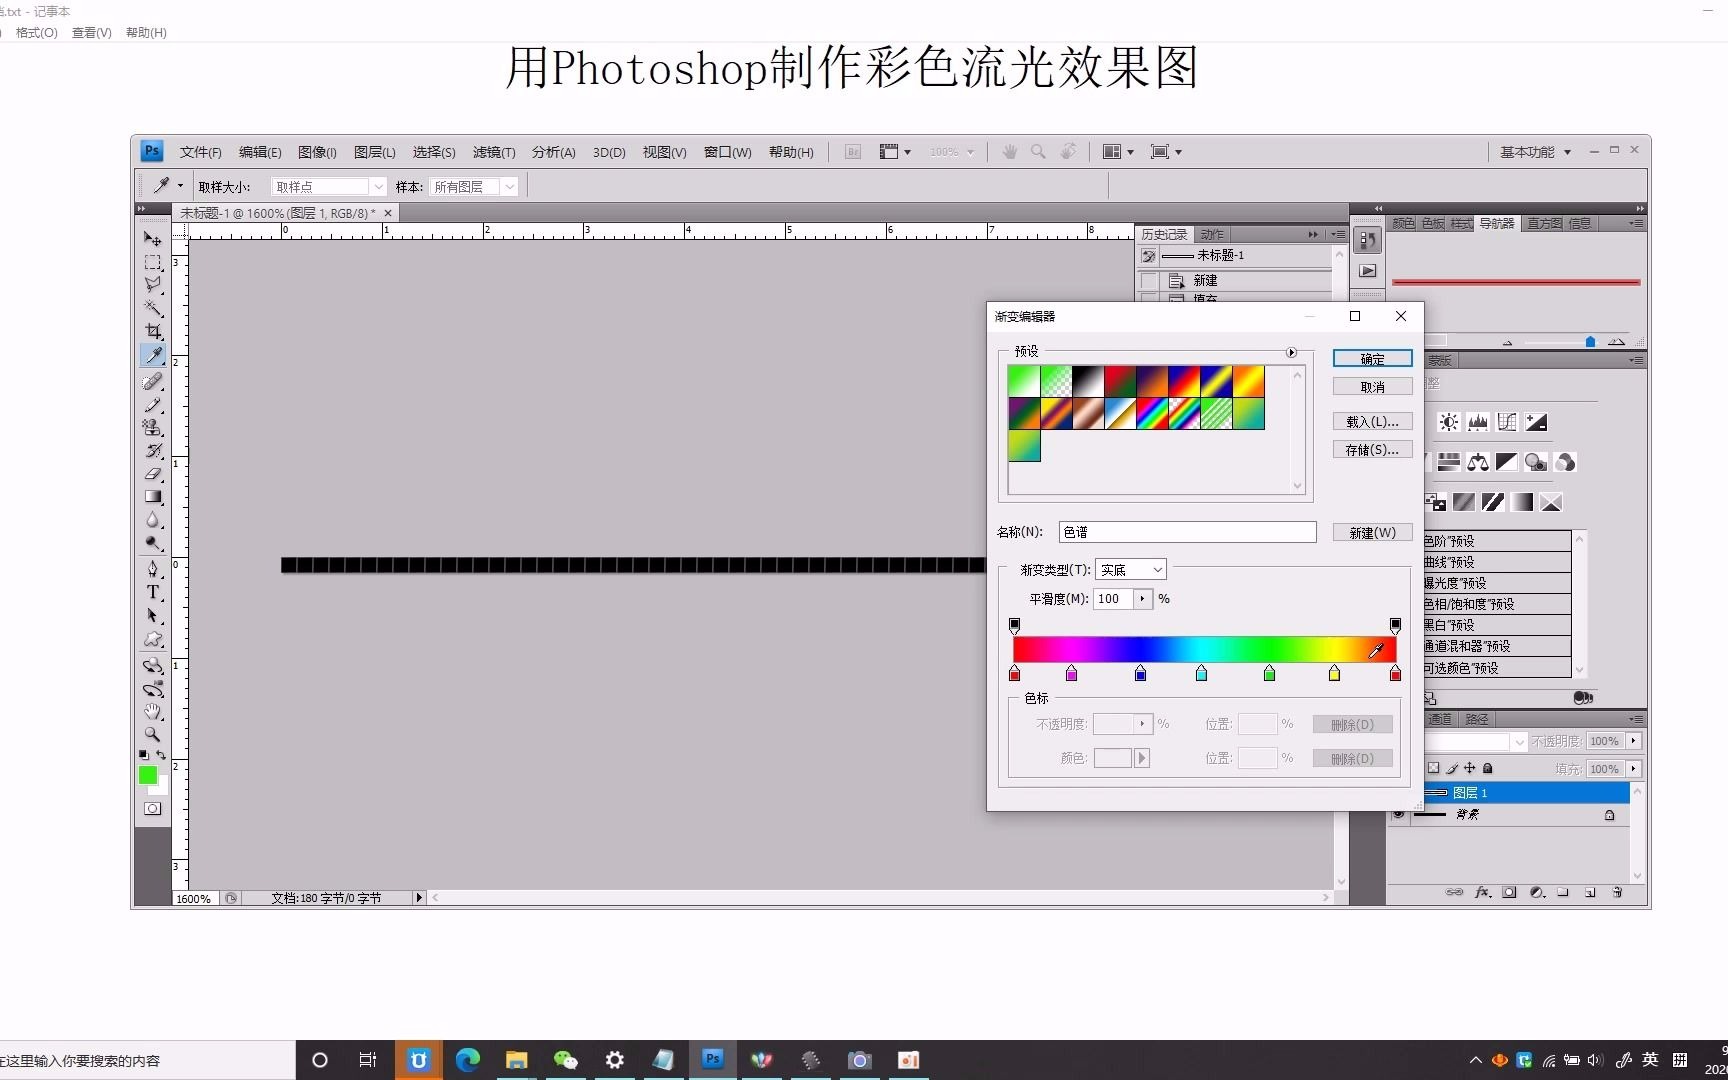The image size is (1728, 1080).
Task: Select the Rectangular Marquee tool
Action: click(x=152, y=262)
